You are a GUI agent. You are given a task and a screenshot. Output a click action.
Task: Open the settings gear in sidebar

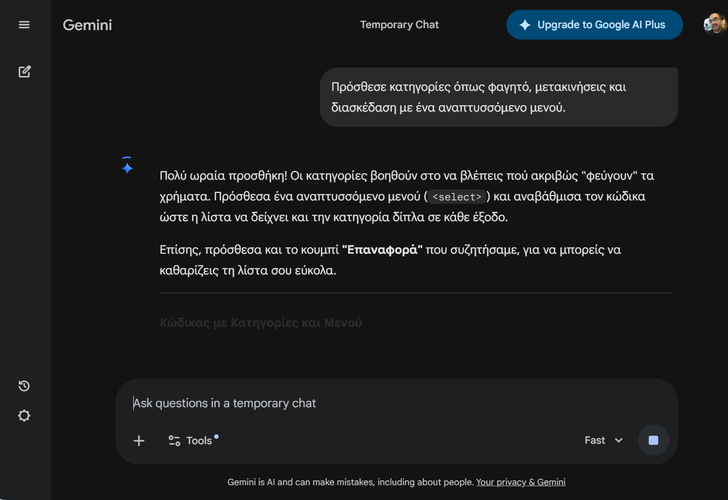(x=24, y=416)
